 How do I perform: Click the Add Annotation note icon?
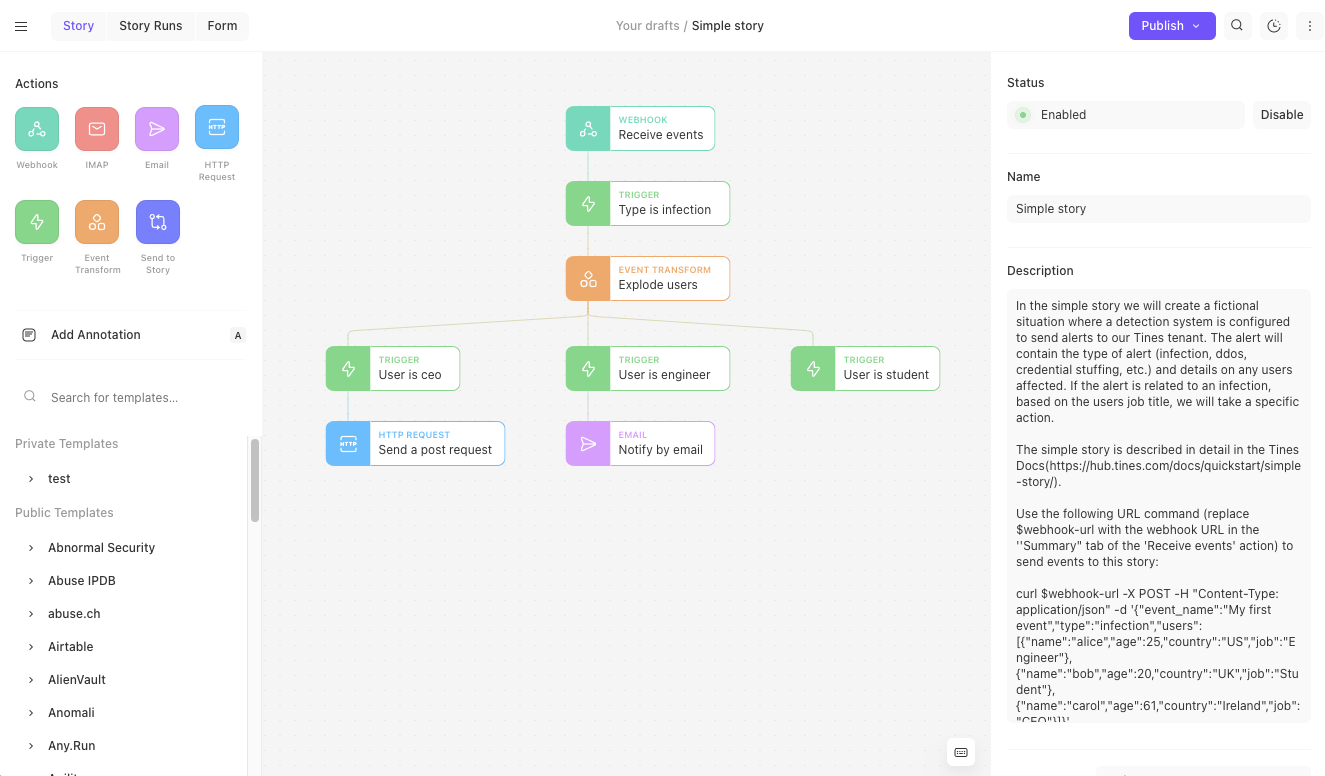click(29, 335)
